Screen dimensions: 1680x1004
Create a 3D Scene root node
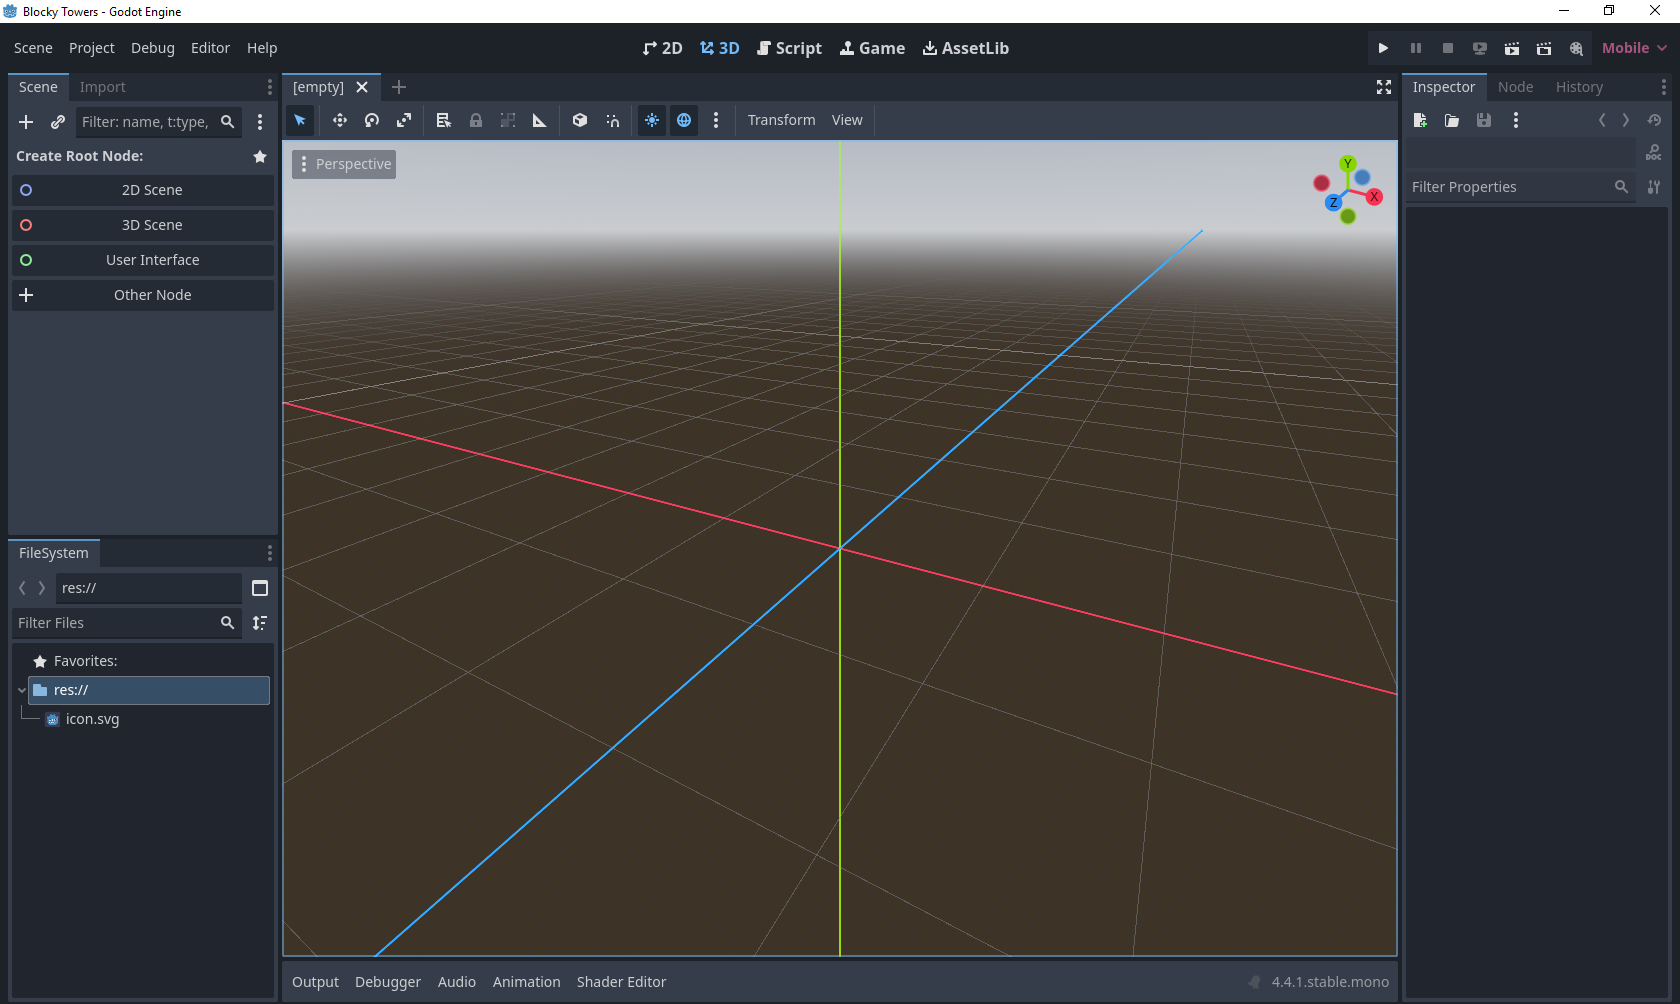click(x=143, y=225)
